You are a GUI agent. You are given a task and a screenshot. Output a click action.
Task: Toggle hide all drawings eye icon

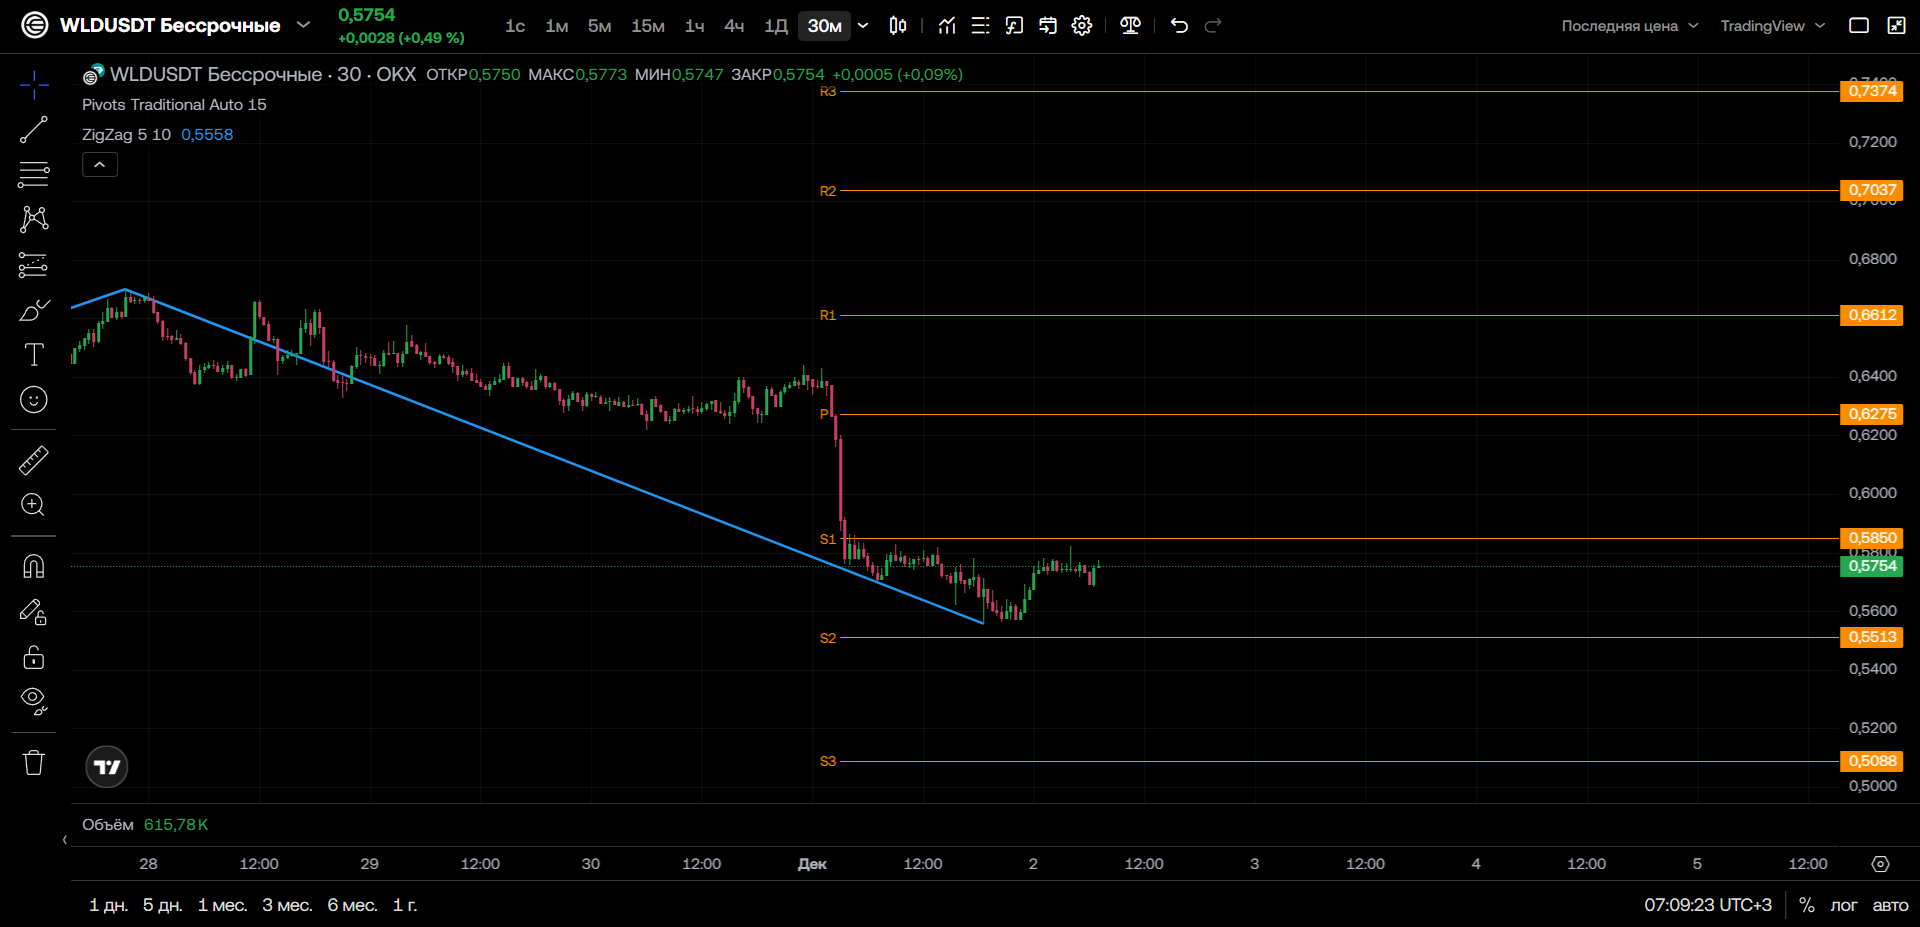point(34,701)
